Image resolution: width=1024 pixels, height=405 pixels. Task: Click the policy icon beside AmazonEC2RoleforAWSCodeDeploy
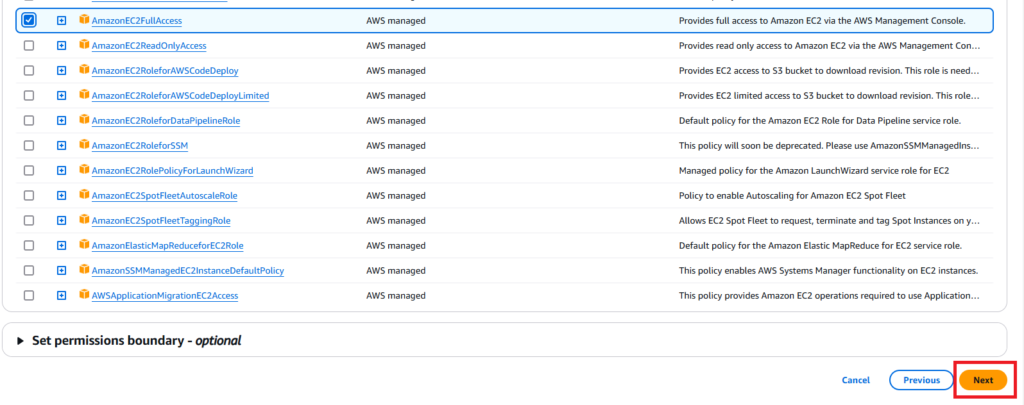click(85, 71)
